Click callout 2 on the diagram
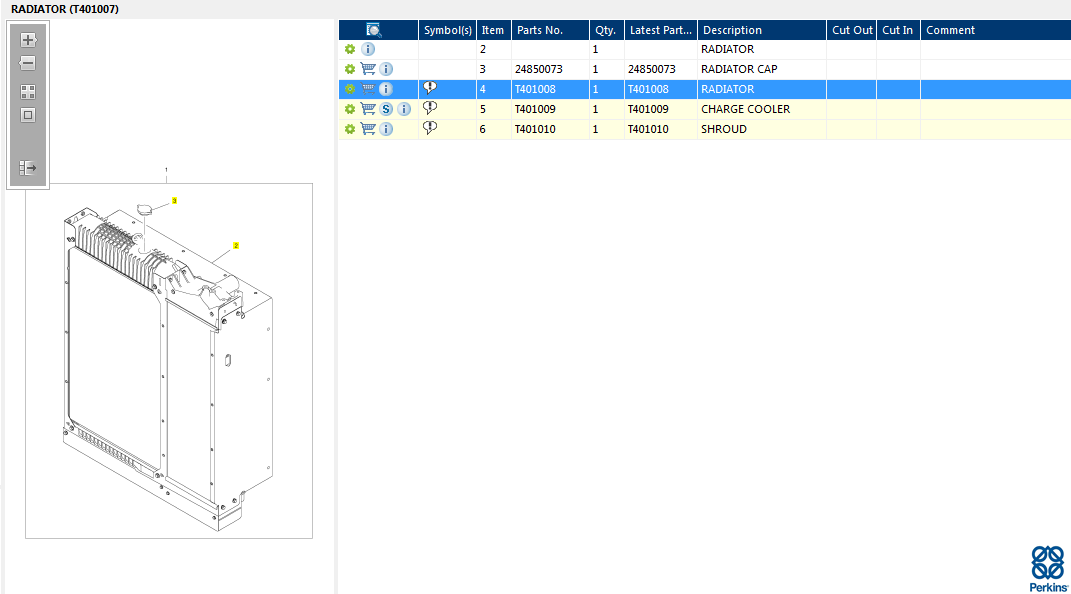Screen dimensions: 1071x594 coord(236,246)
